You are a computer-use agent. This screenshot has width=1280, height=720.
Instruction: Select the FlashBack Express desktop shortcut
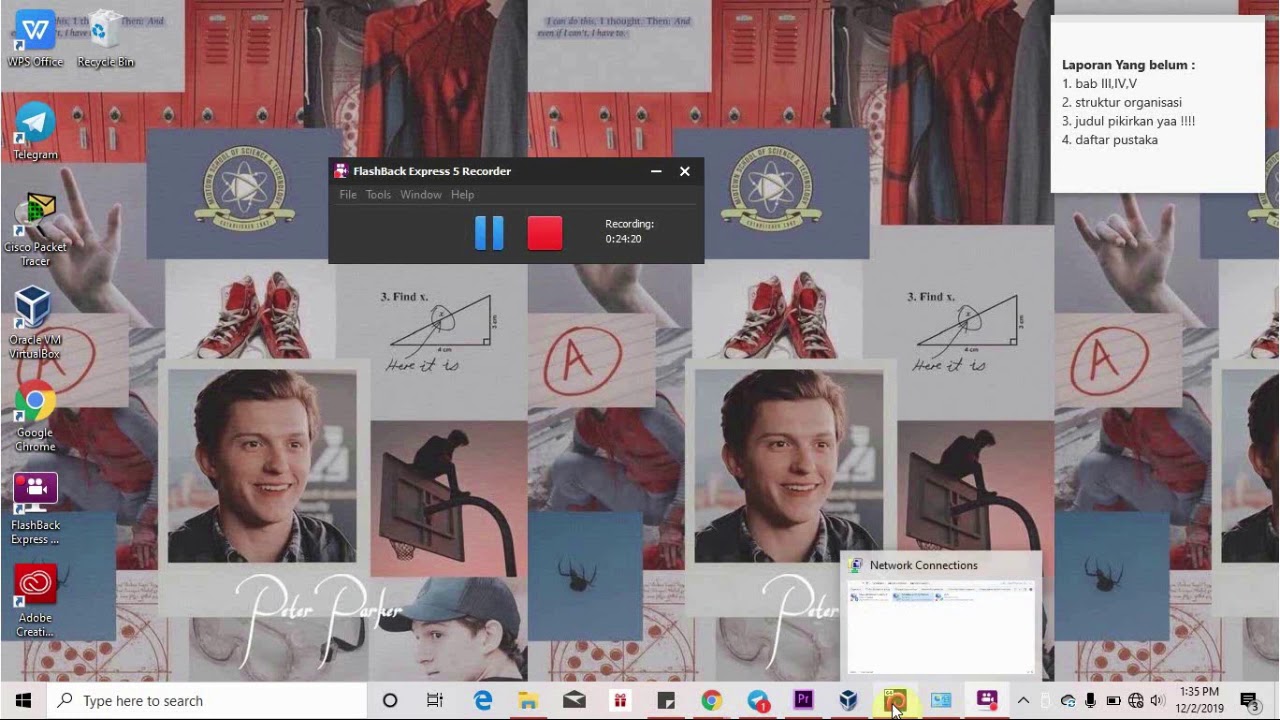pyautogui.click(x=35, y=509)
